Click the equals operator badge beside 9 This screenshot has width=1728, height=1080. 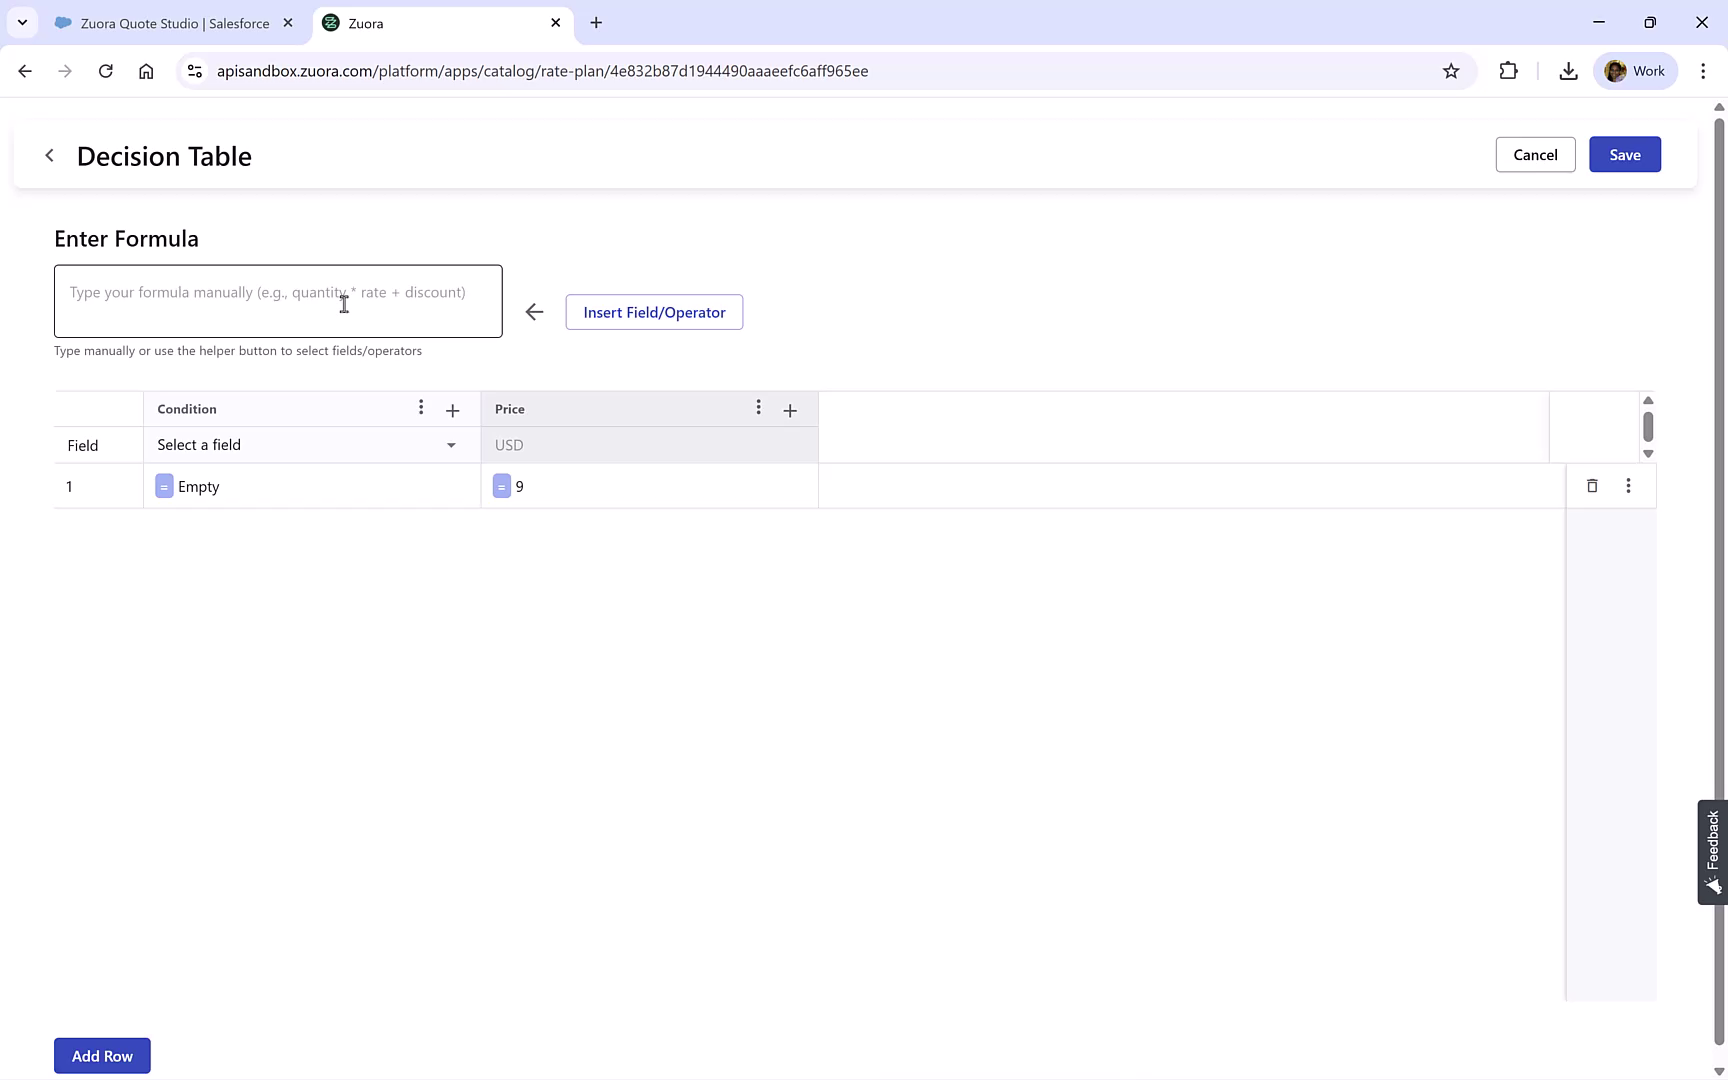coord(502,486)
